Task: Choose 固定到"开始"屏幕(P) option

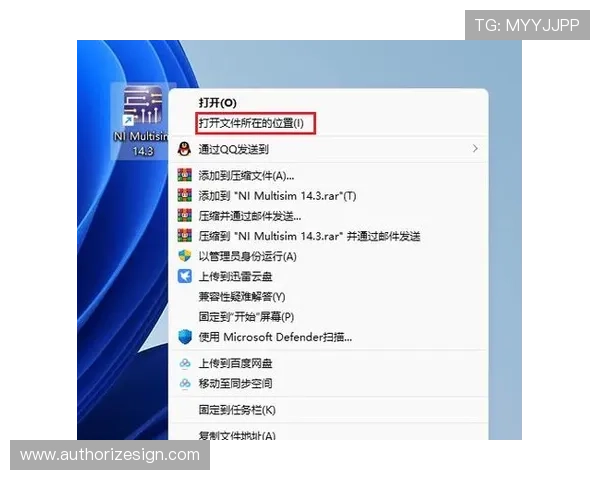Action: click(x=328, y=317)
